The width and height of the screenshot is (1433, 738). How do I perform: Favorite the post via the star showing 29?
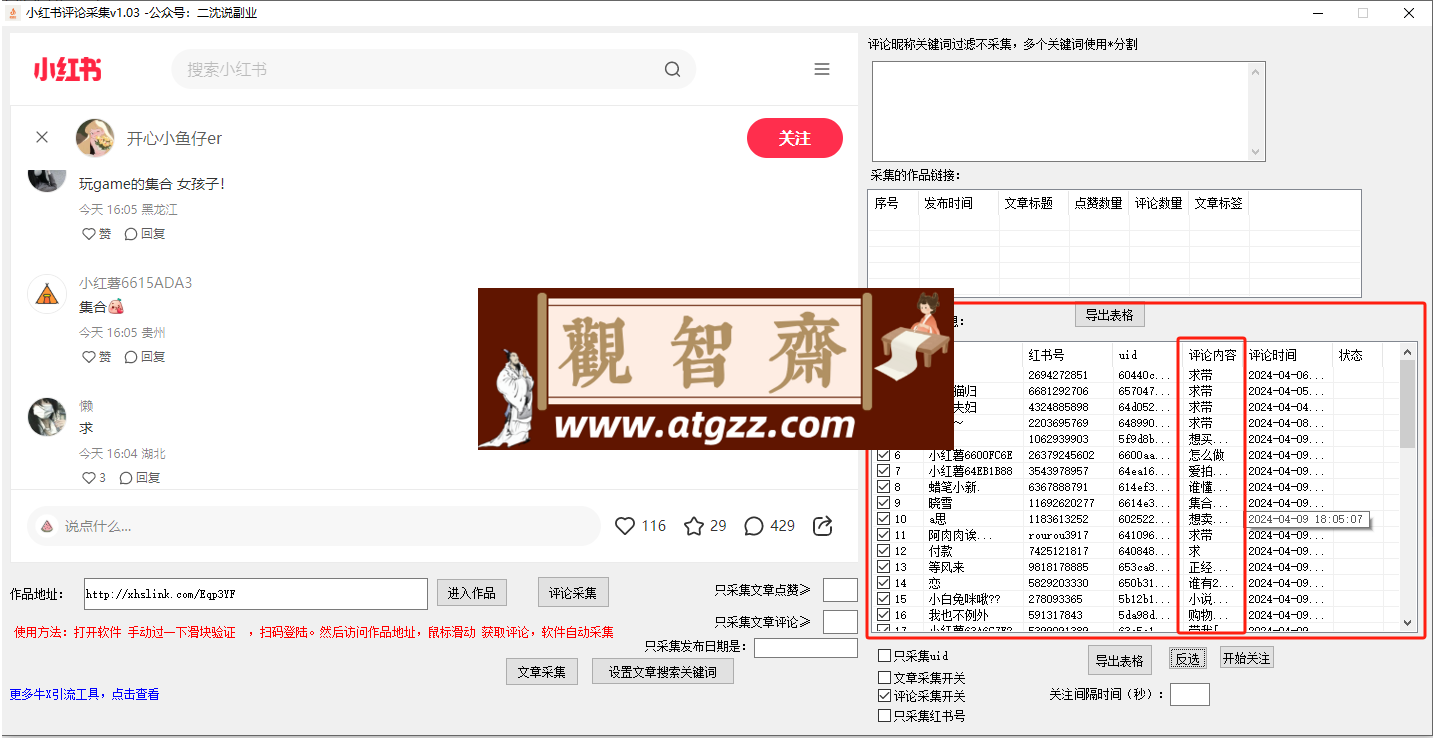click(694, 526)
